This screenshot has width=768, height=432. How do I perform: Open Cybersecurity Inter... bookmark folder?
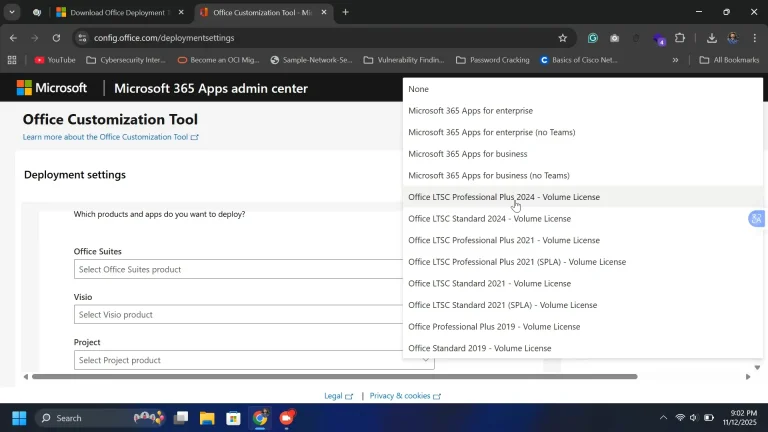126,60
